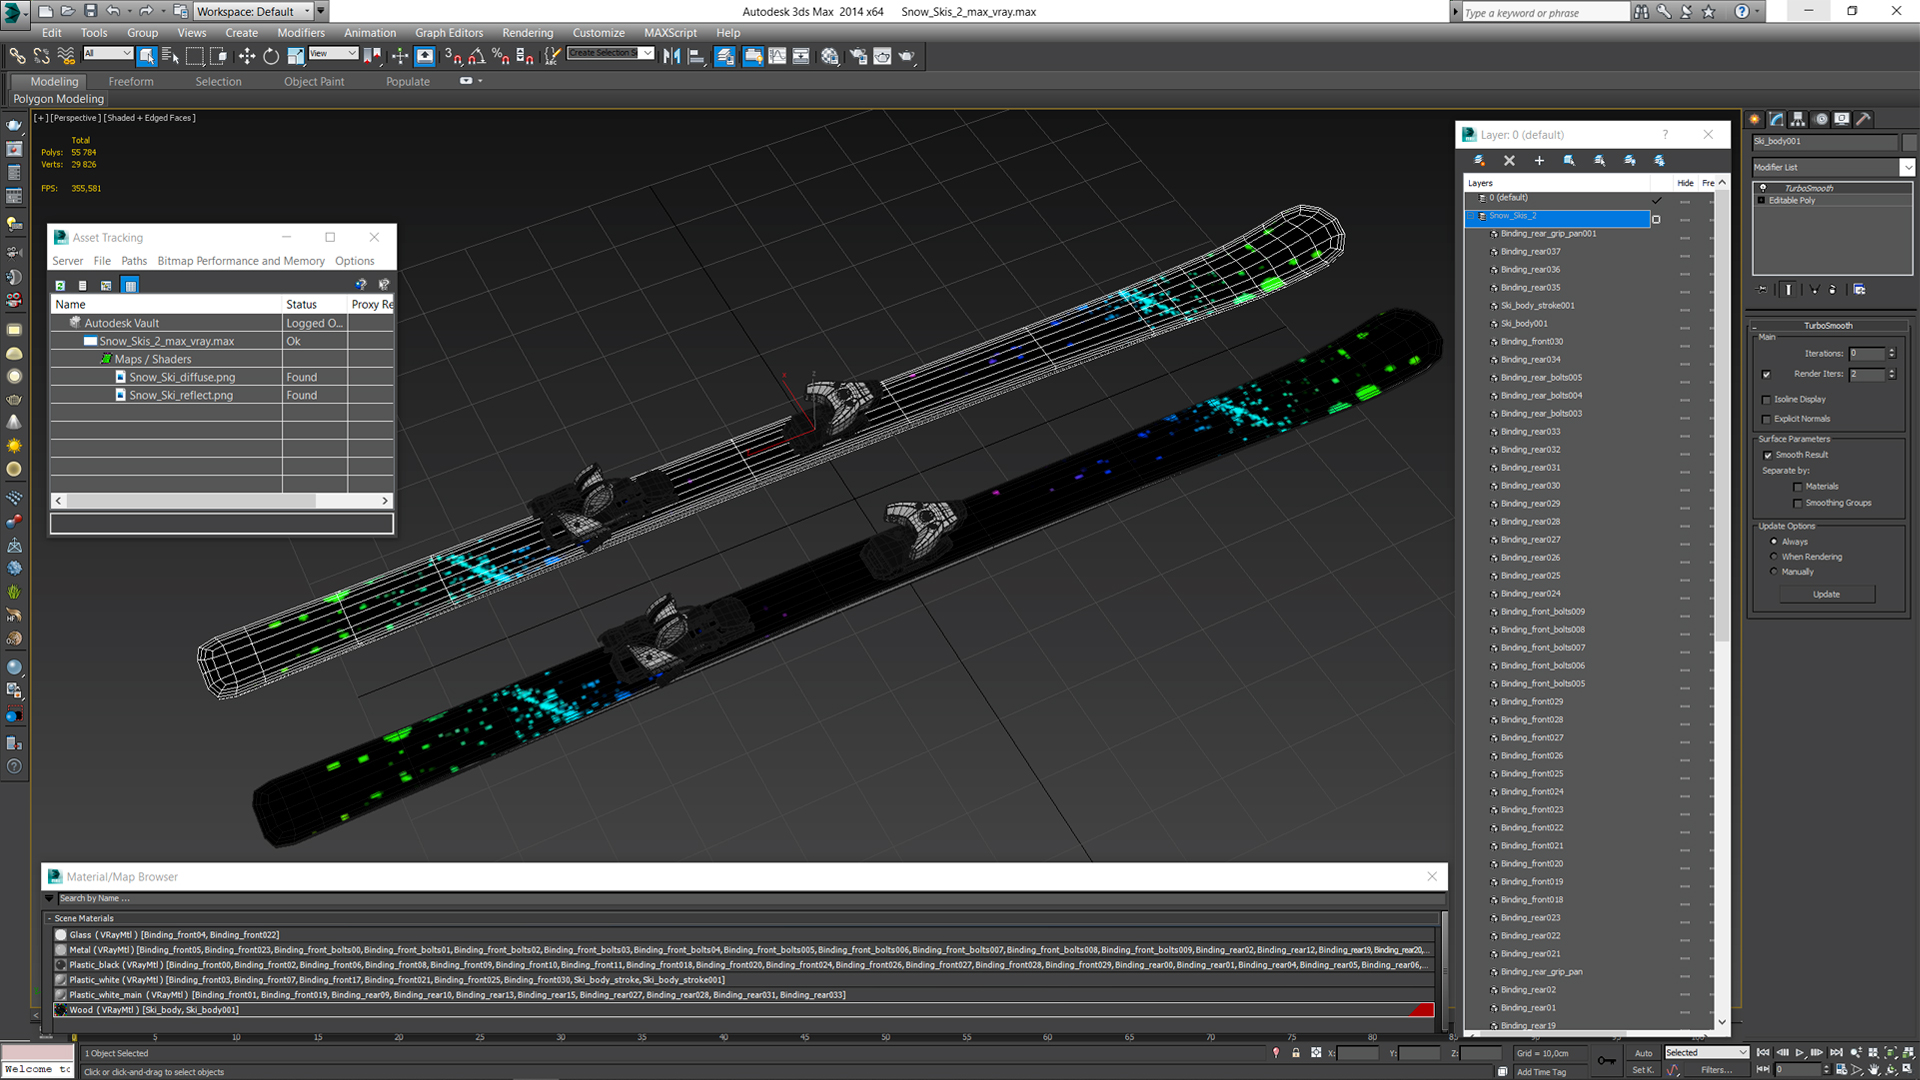Image resolution: width=1920 pixels, height=1080 pixels.
Task: Select Always update option
Action: (x=1774, y=541)
